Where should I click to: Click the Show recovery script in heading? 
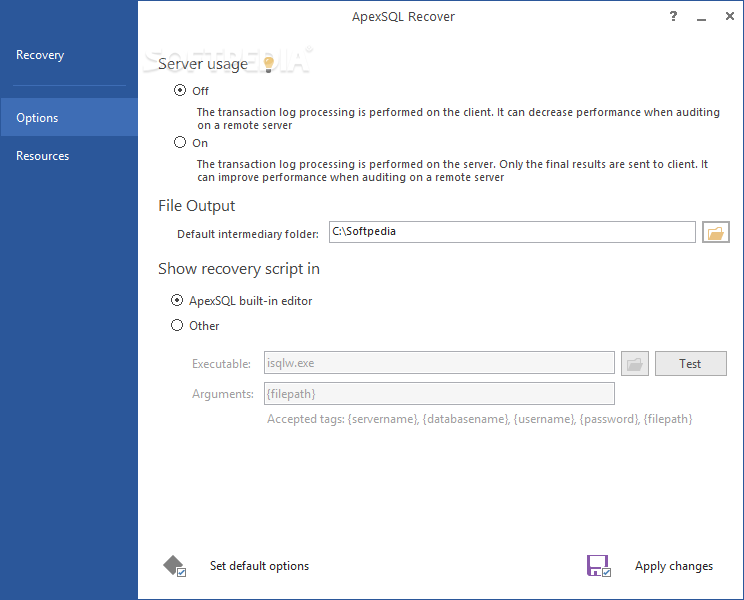[x=239, y=269]
